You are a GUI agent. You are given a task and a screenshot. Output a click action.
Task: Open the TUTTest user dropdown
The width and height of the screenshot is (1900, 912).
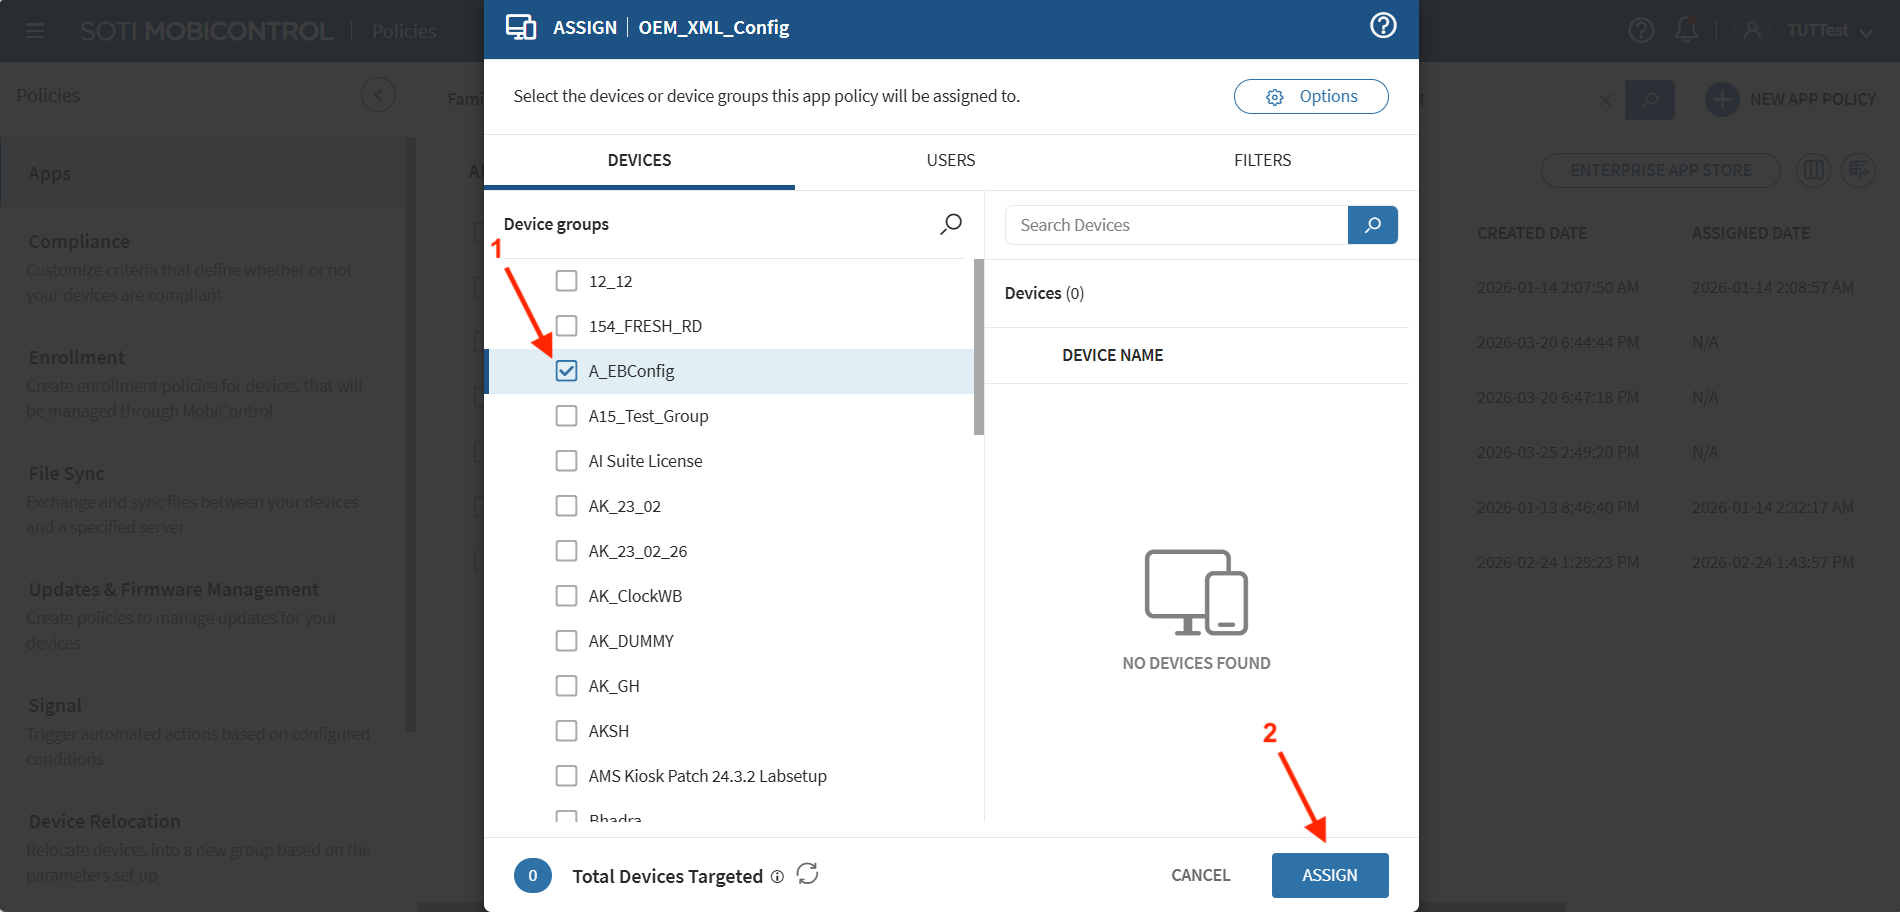(1828, 31)
